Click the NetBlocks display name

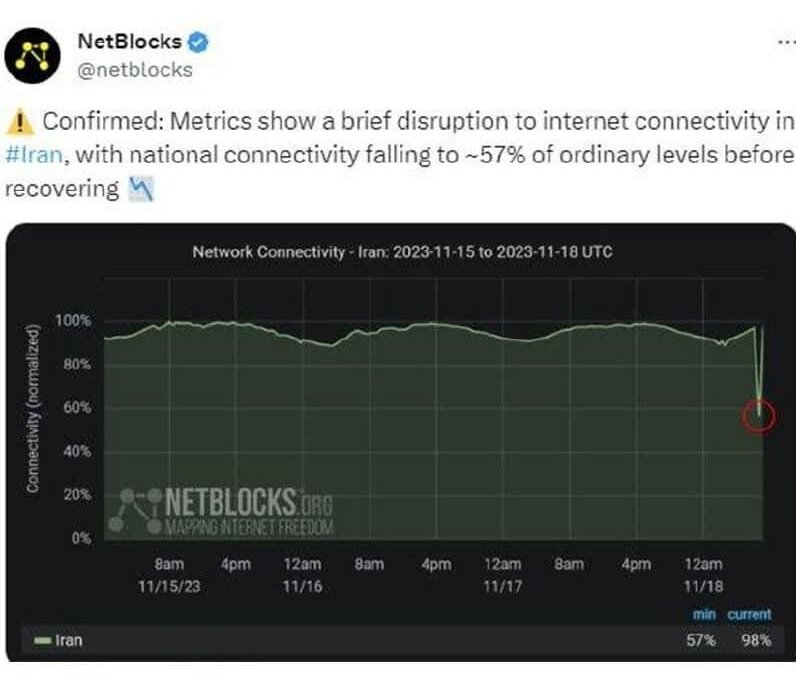click(130, 43)
